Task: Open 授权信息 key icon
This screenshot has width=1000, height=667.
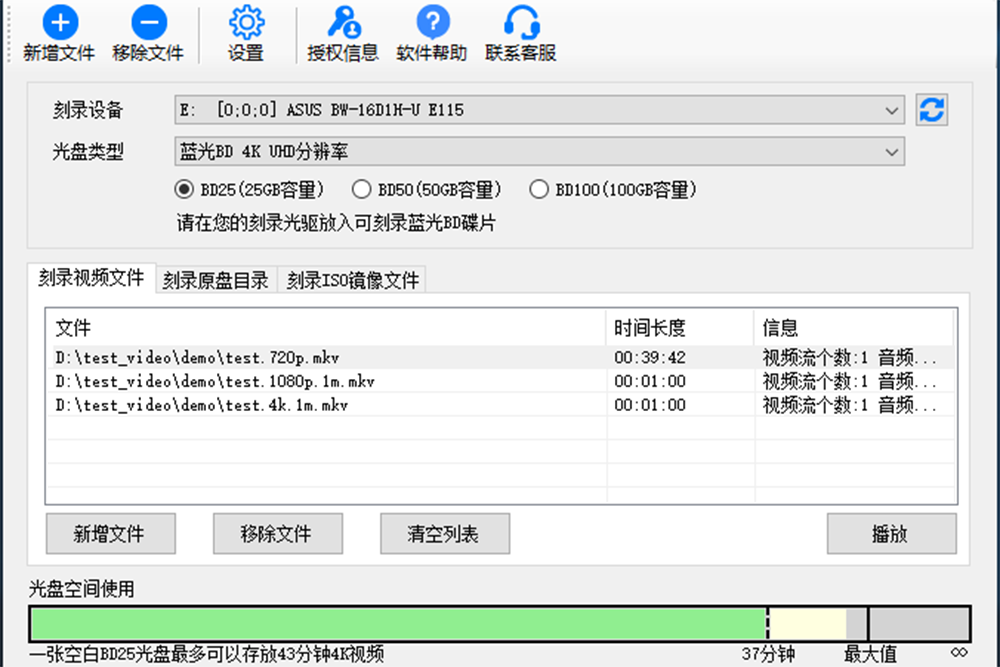Action: [342, 23]
